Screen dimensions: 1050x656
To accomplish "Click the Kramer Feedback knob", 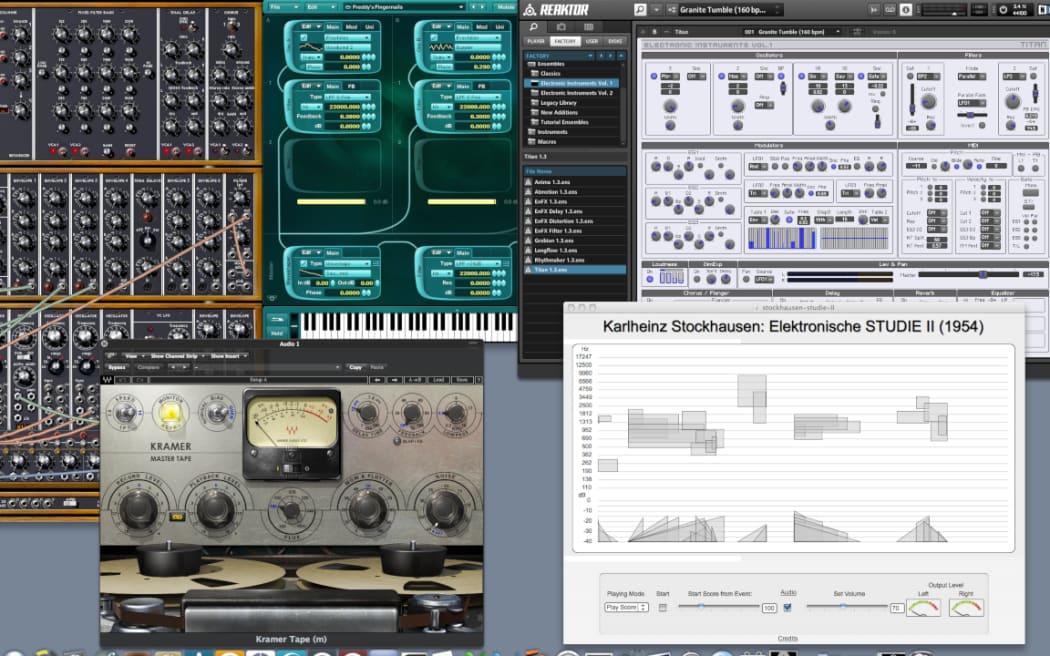I will (x=411, y=413).
